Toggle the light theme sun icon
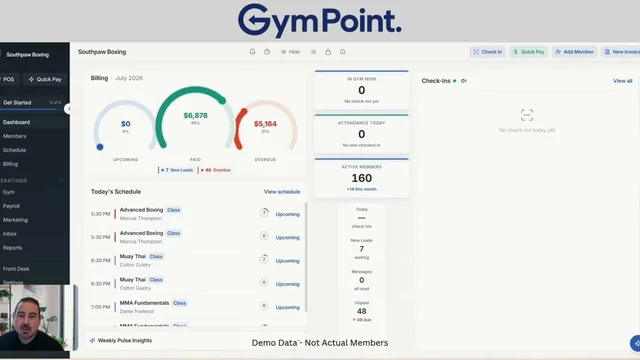The width and height of the screenshot is (640, 360). (313, 52)
